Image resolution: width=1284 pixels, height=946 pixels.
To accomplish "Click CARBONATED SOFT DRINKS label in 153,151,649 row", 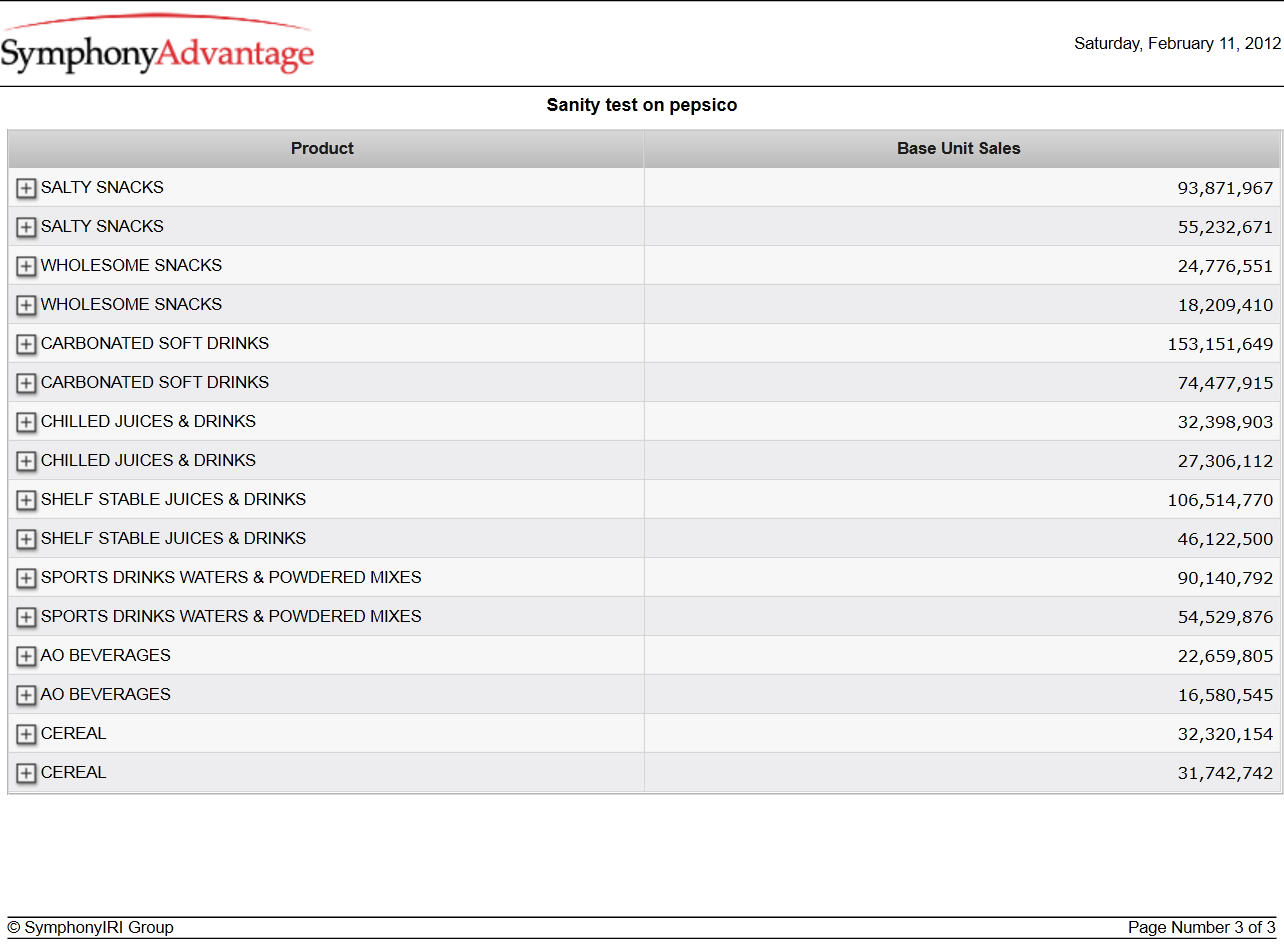I will pos(155,343).
